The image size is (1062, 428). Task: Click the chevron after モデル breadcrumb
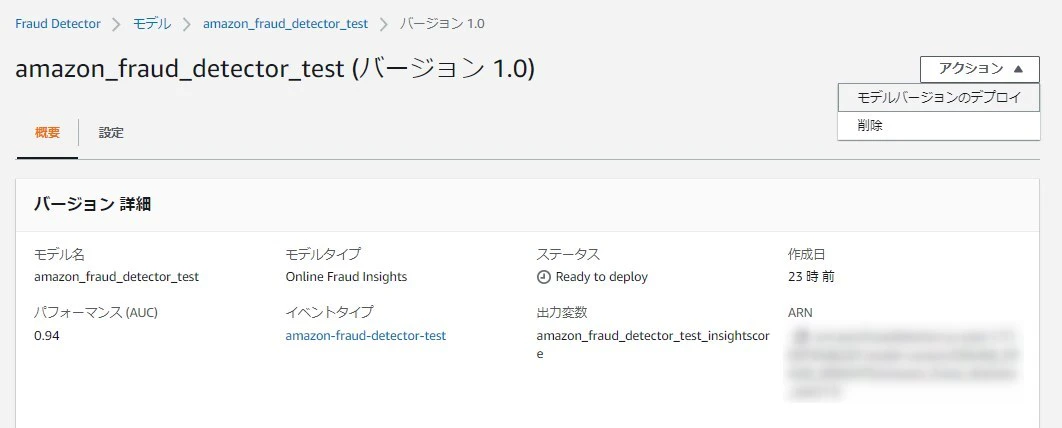[187, 23]
